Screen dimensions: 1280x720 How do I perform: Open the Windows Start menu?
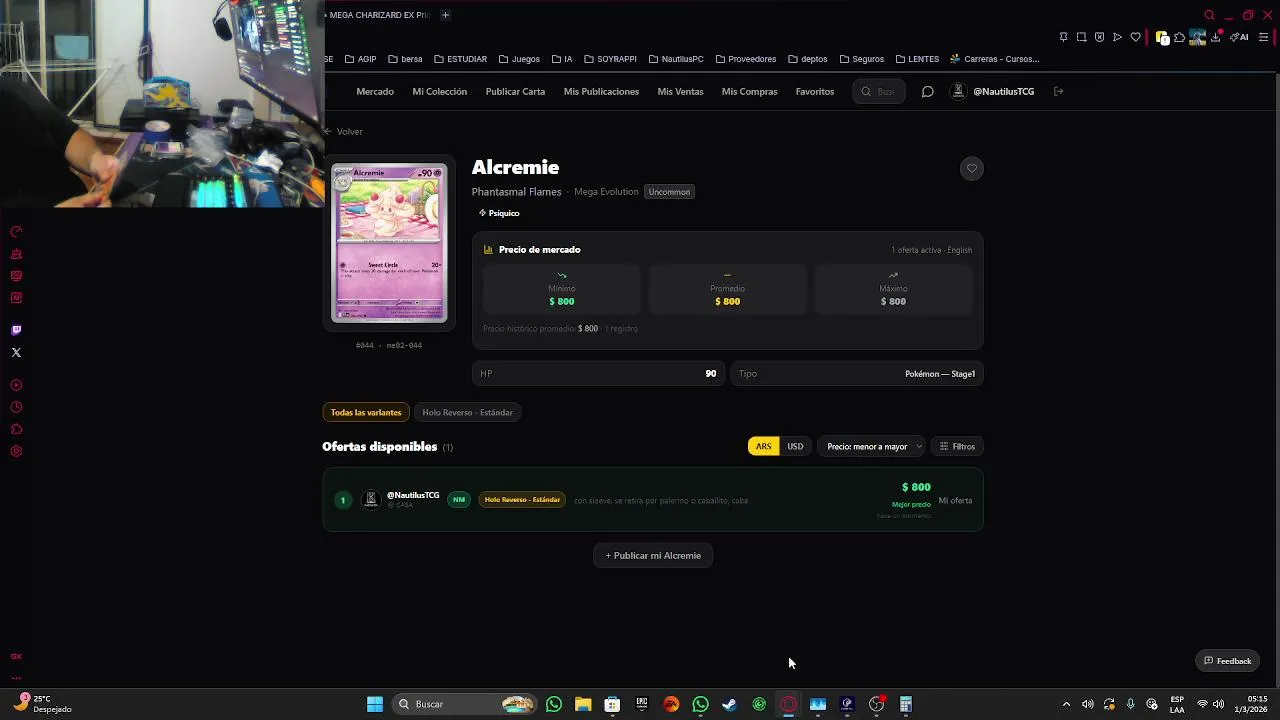[x=375, y=704]
